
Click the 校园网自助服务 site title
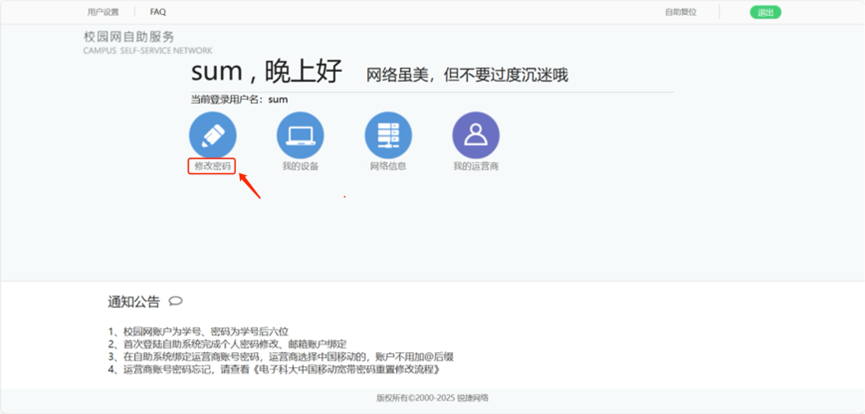[x=133, y=37]
